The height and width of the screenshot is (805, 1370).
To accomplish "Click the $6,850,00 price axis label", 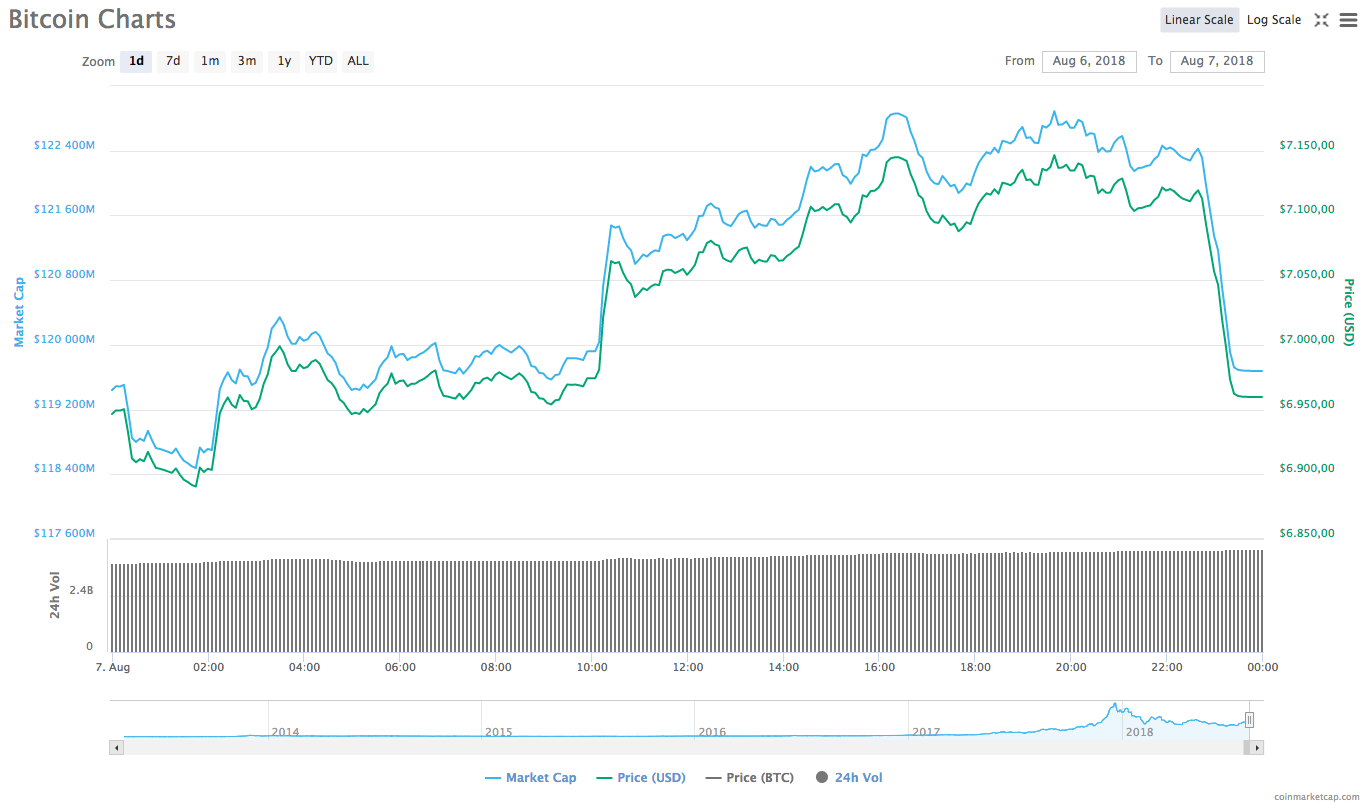I will (1307, 534).
